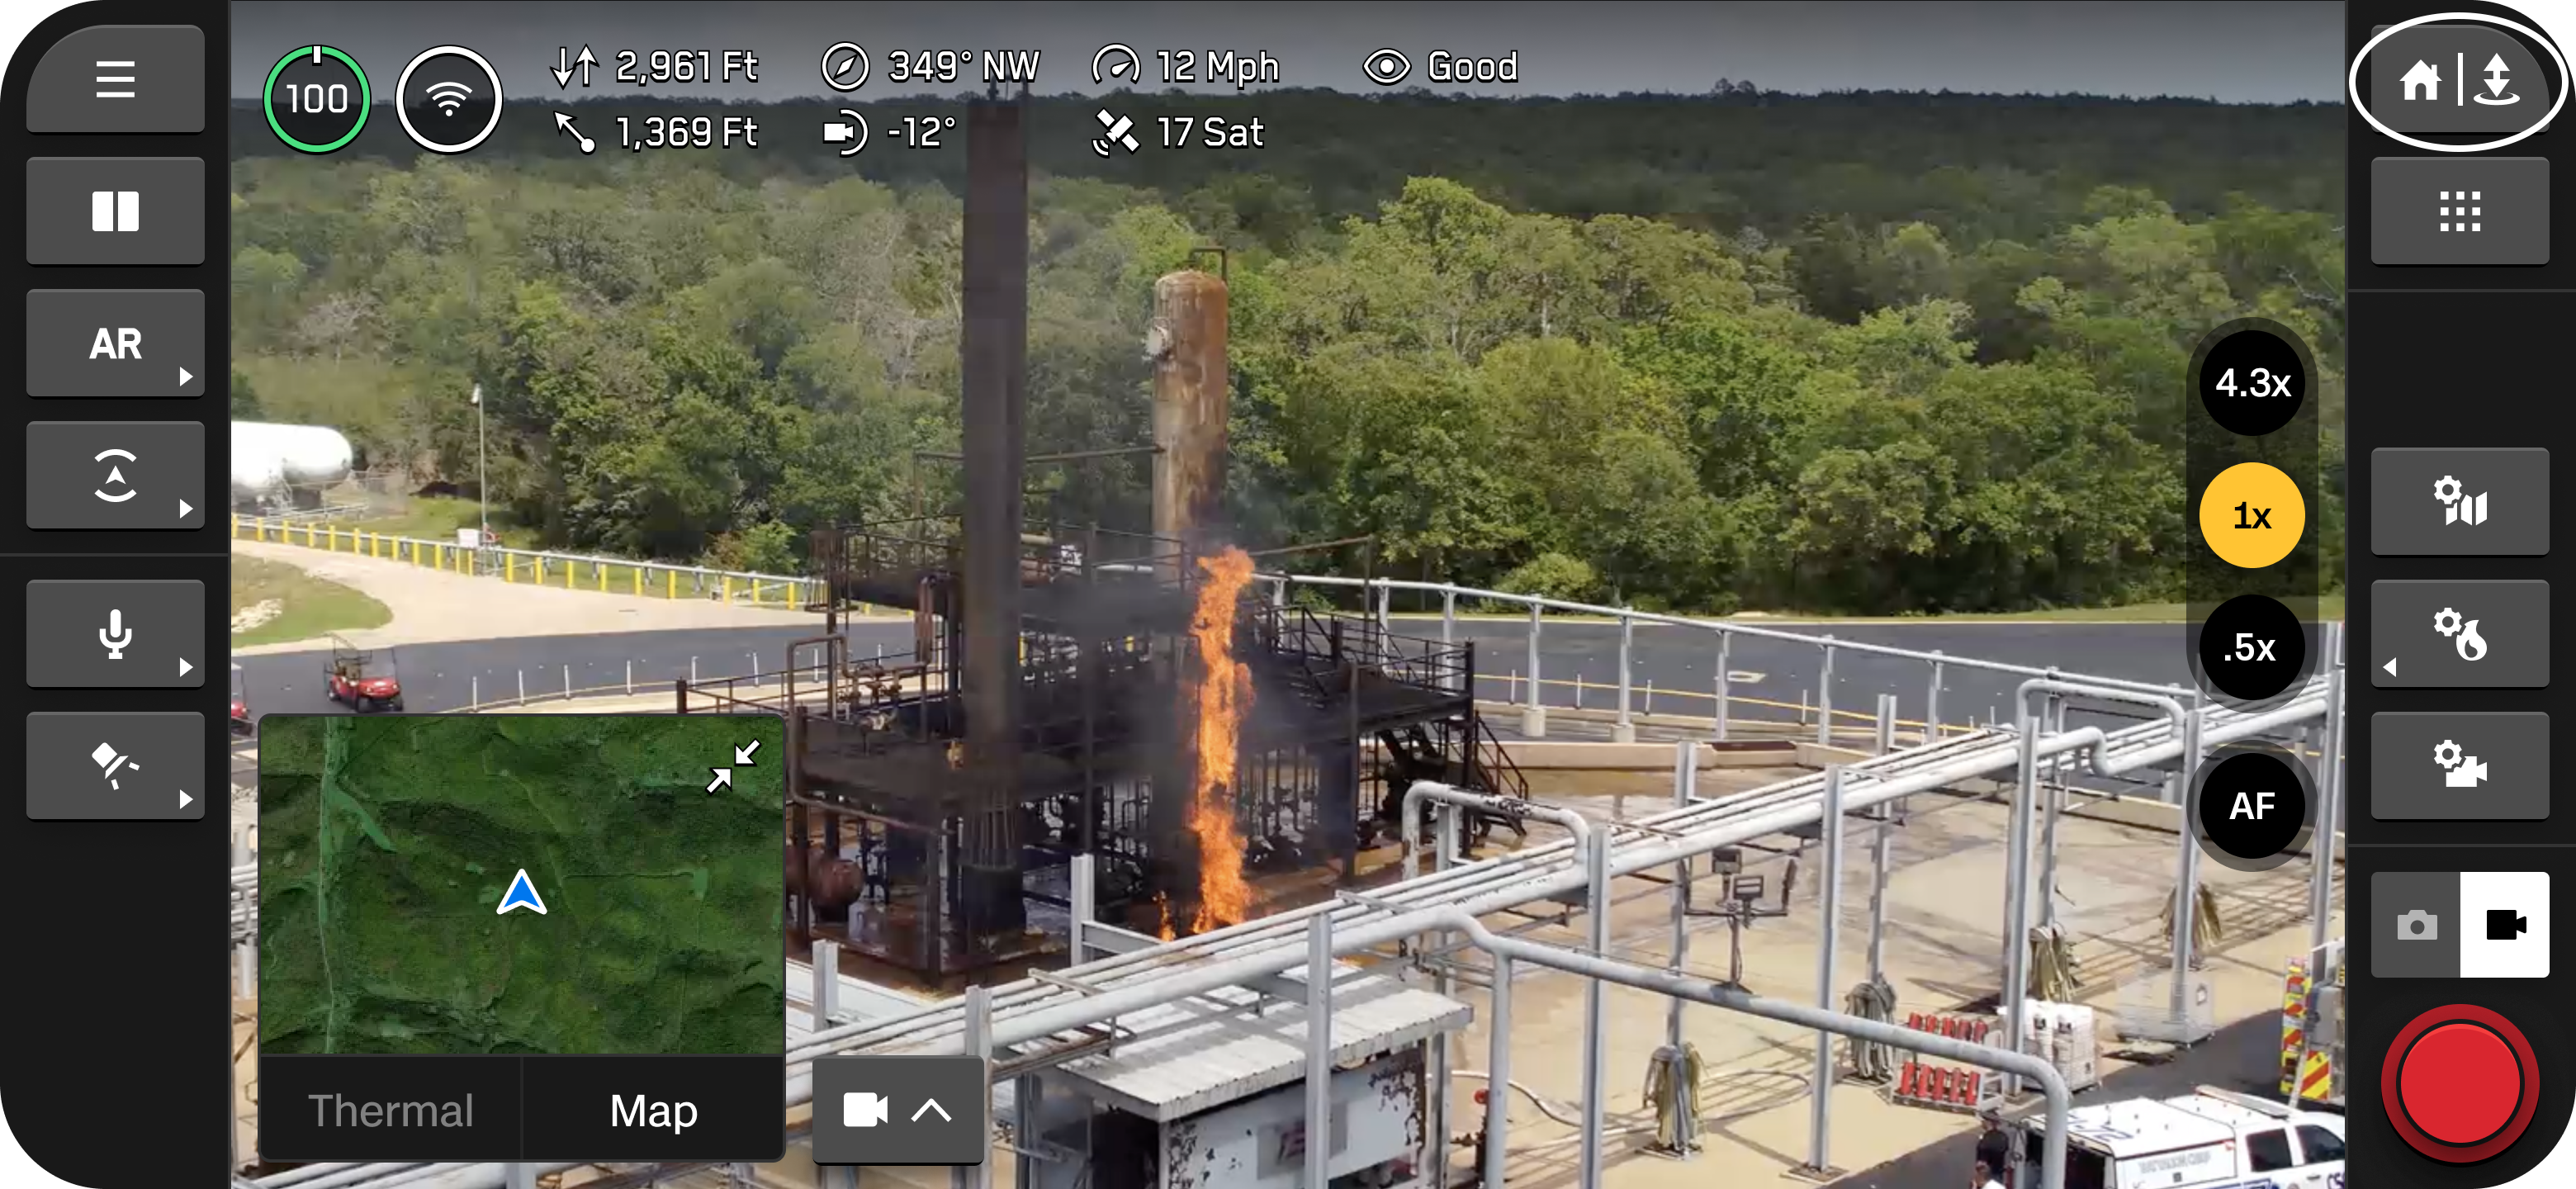
Task: Switch to photo capture mode
Action: [2416, 924]
